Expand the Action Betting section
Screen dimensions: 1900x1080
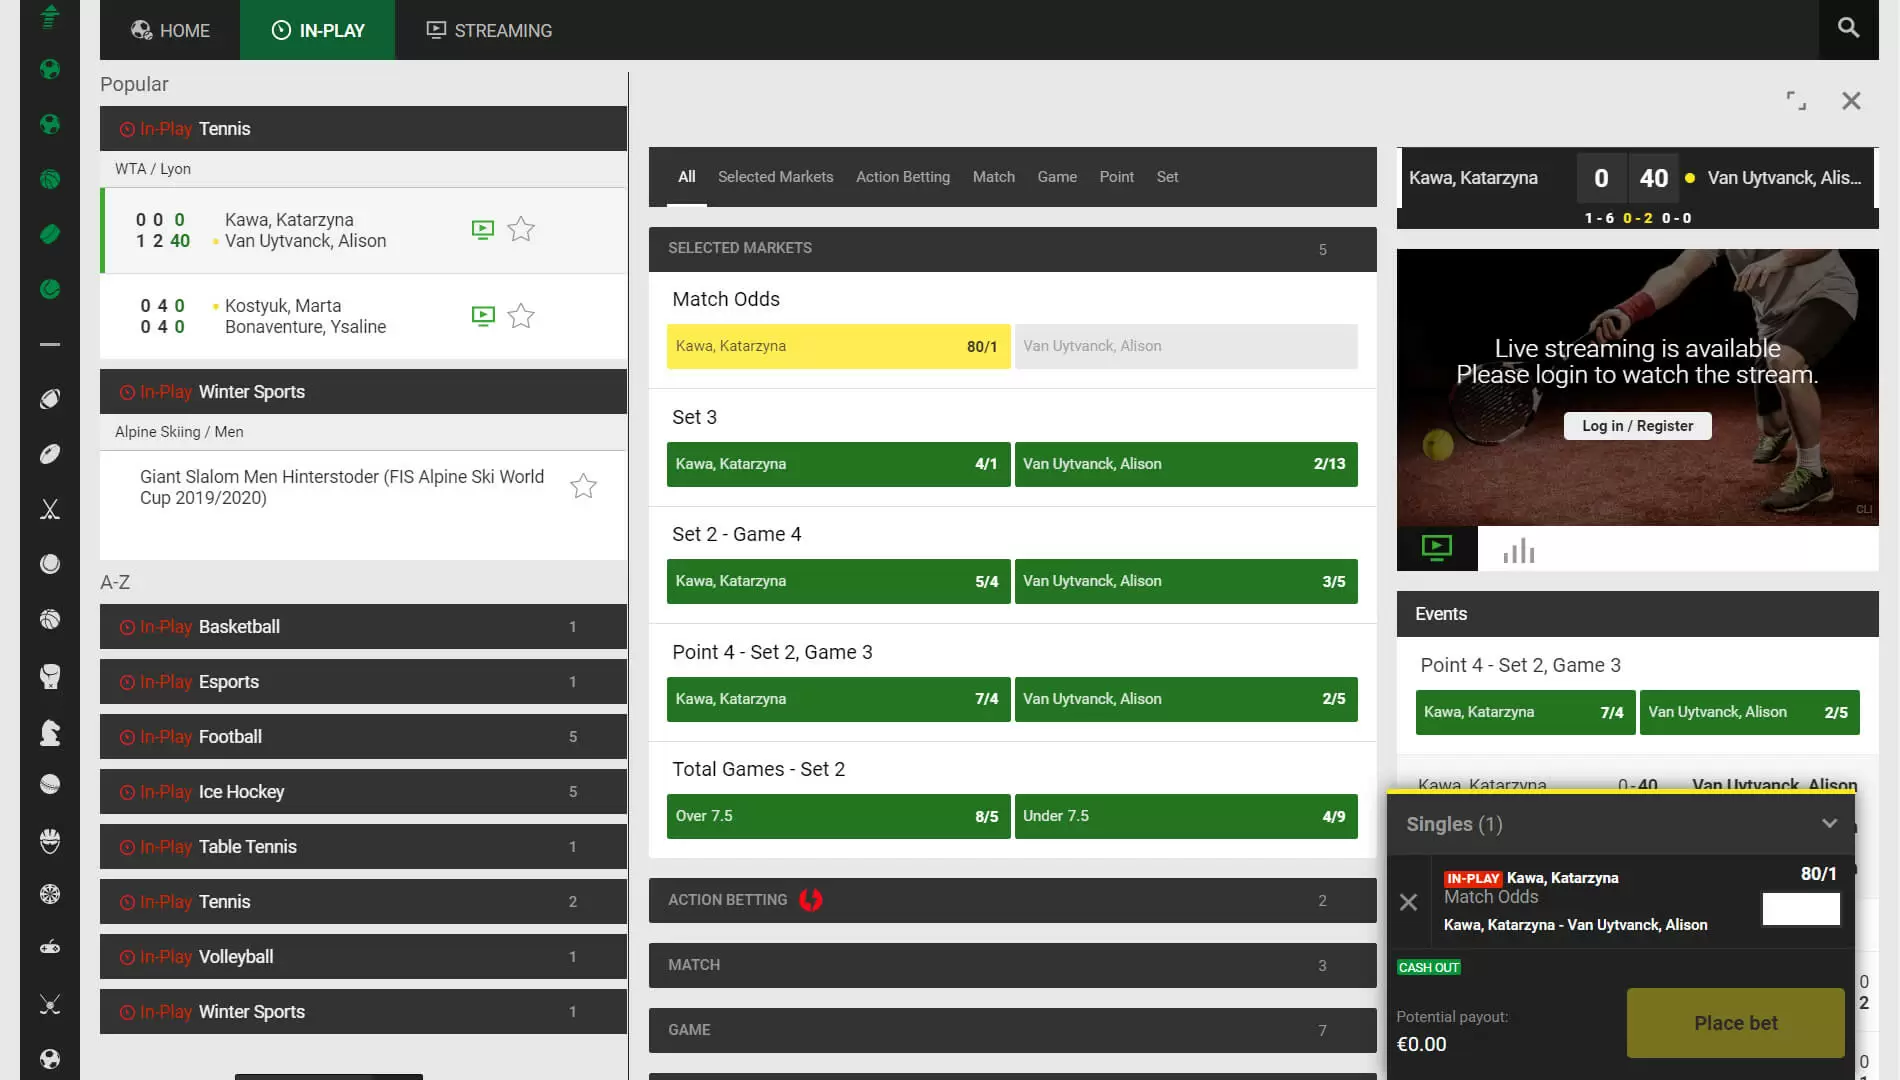(x=1011, y=900)
